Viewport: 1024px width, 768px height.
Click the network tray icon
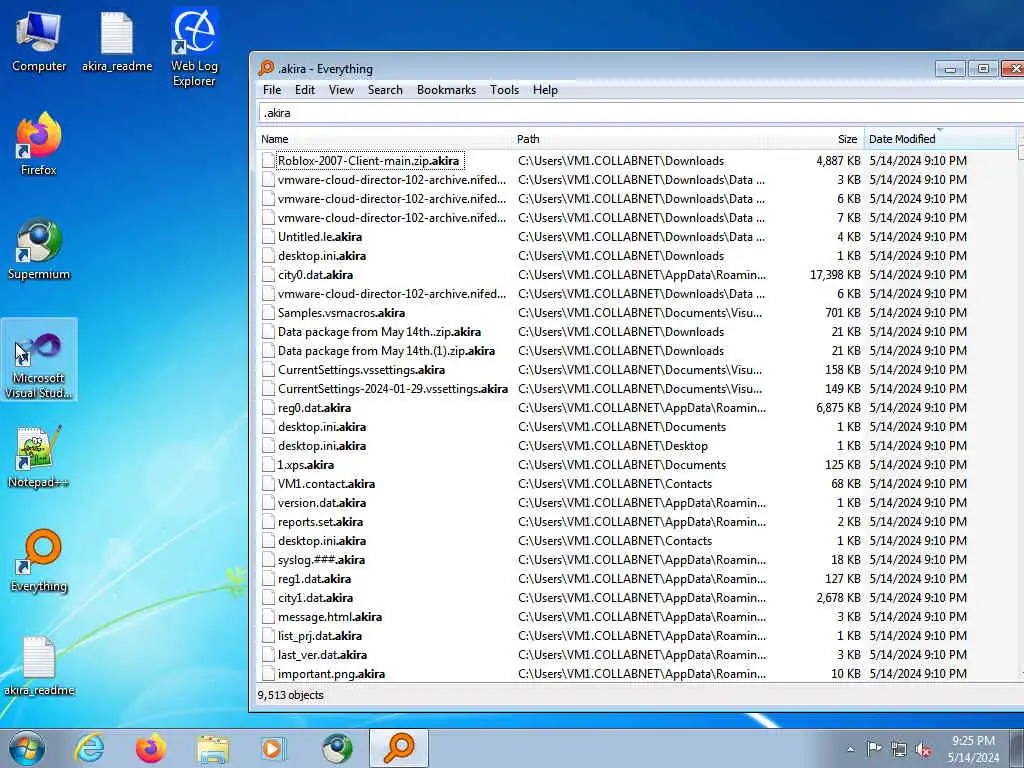pyautogui.click(x=899, y=750)
